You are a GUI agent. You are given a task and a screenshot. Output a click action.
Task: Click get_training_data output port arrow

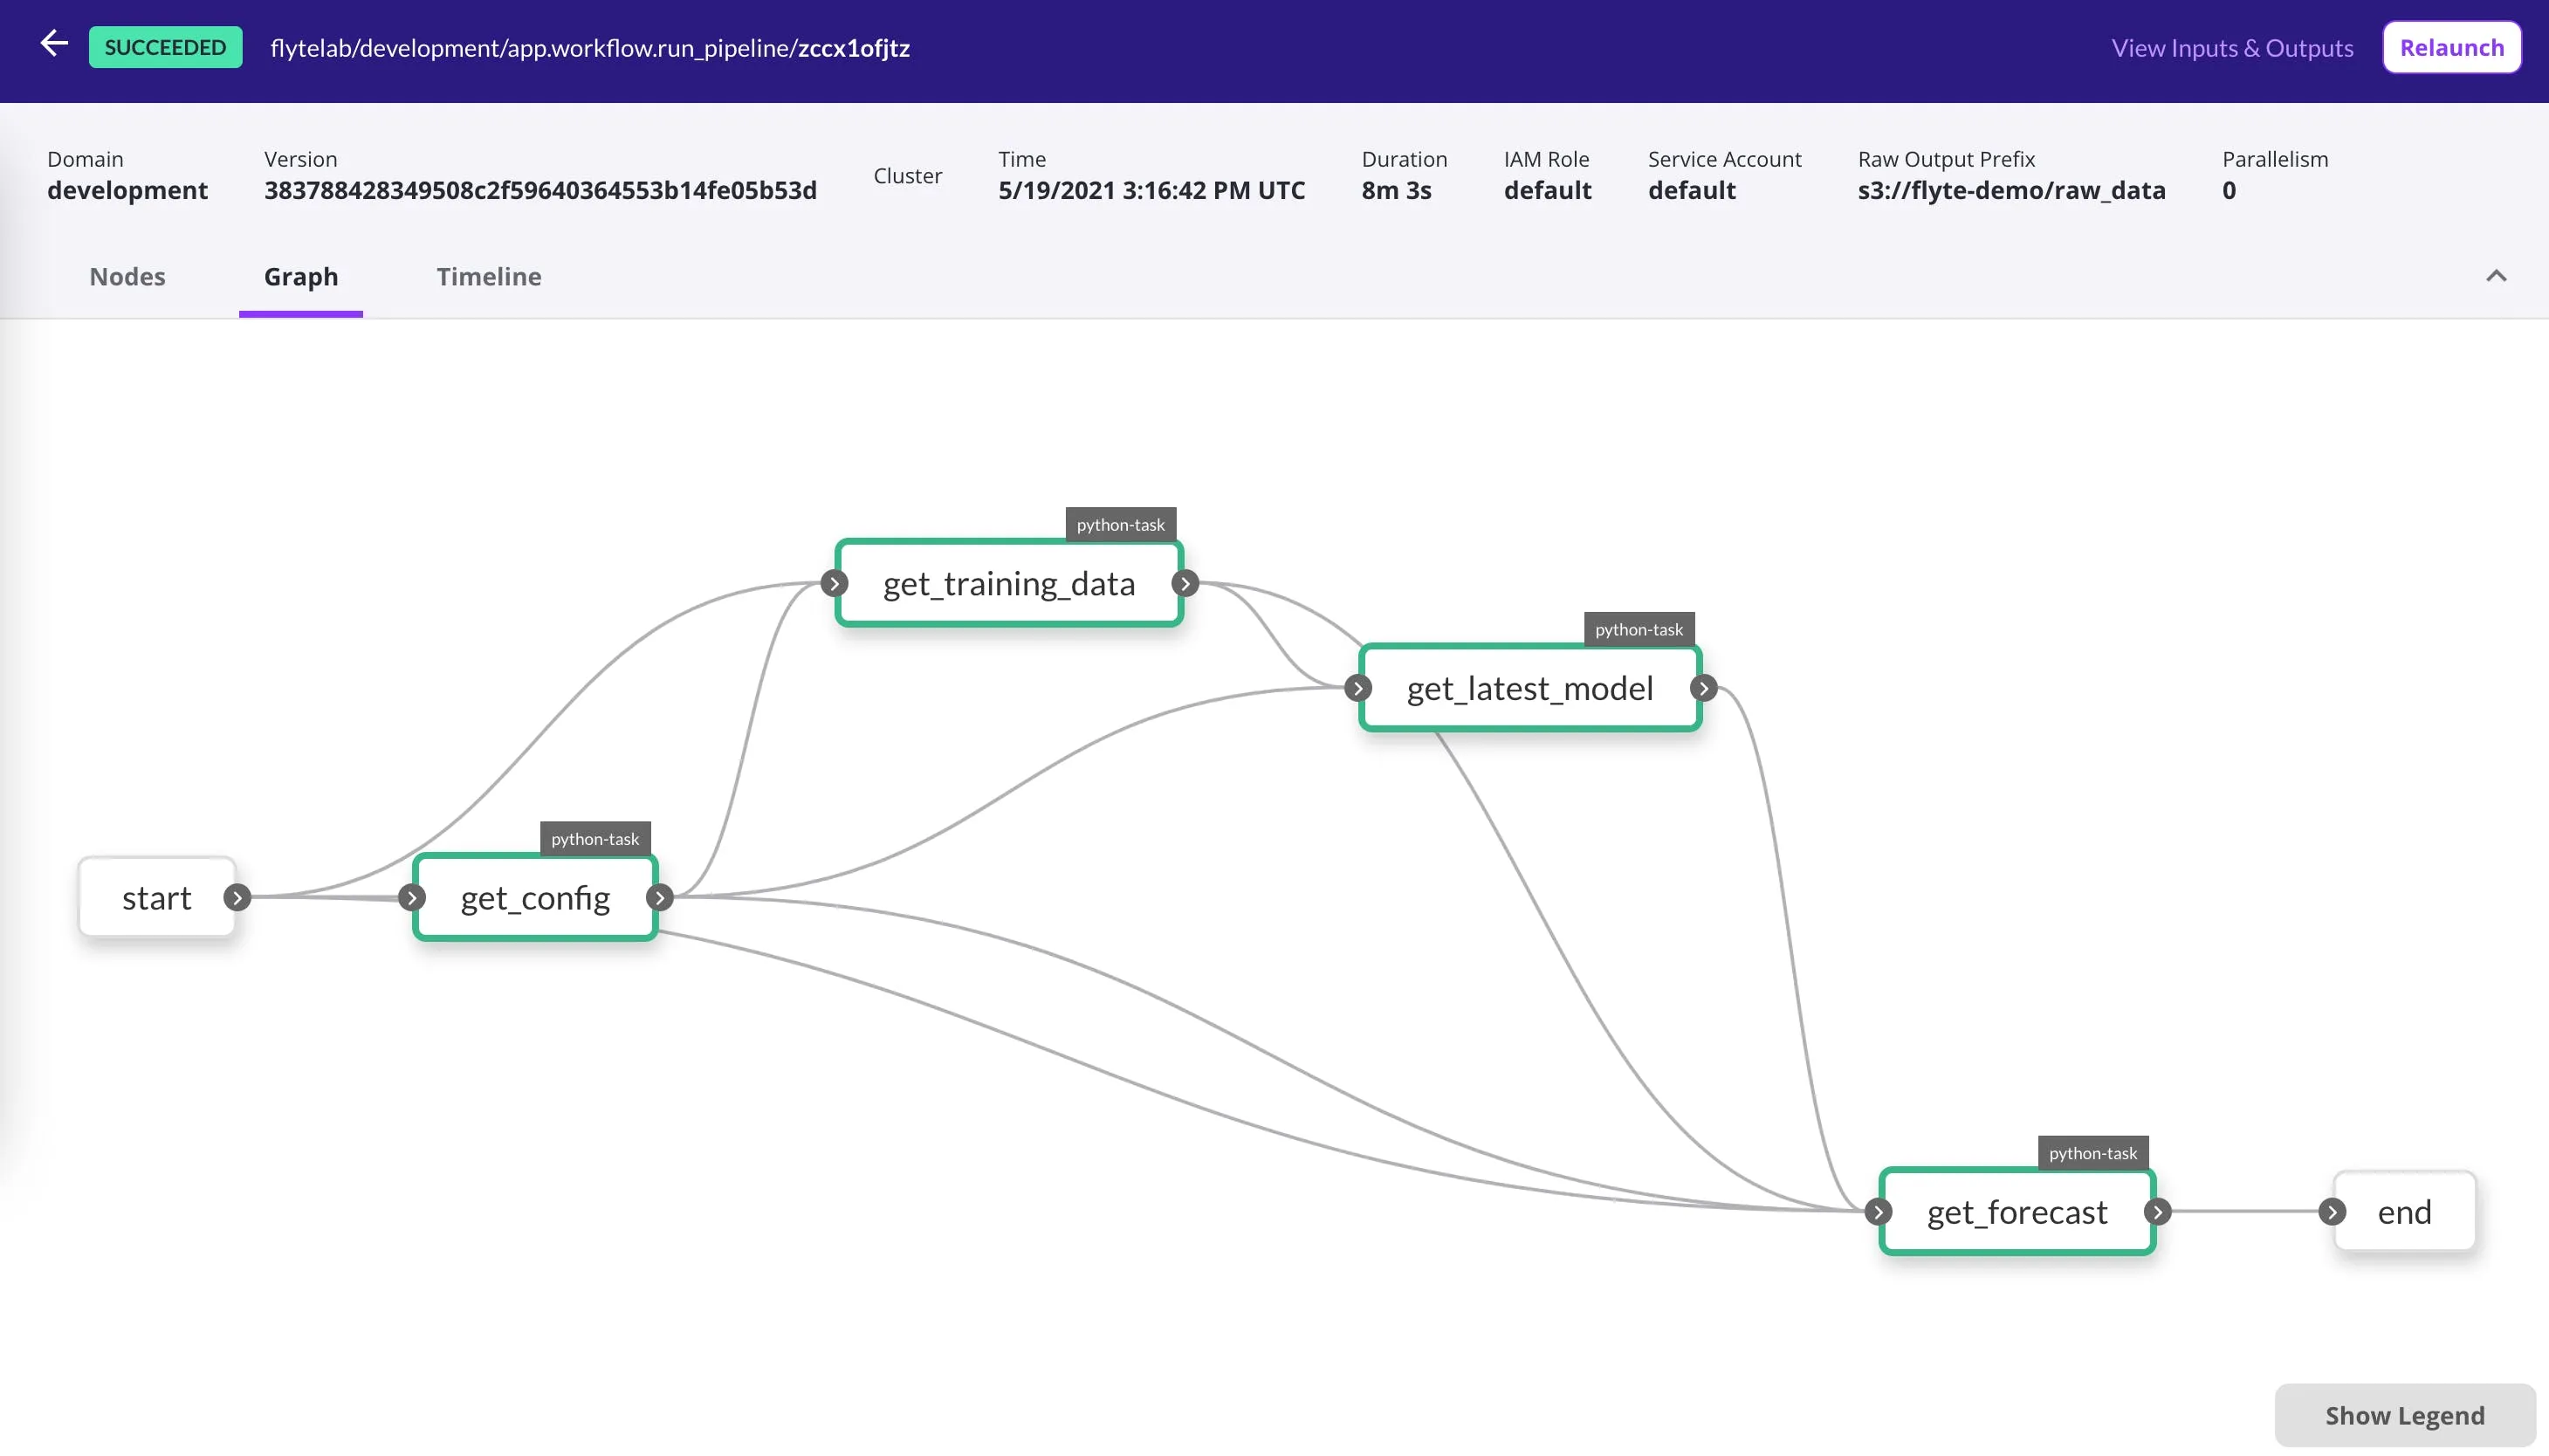click(x=1185, y=583)
